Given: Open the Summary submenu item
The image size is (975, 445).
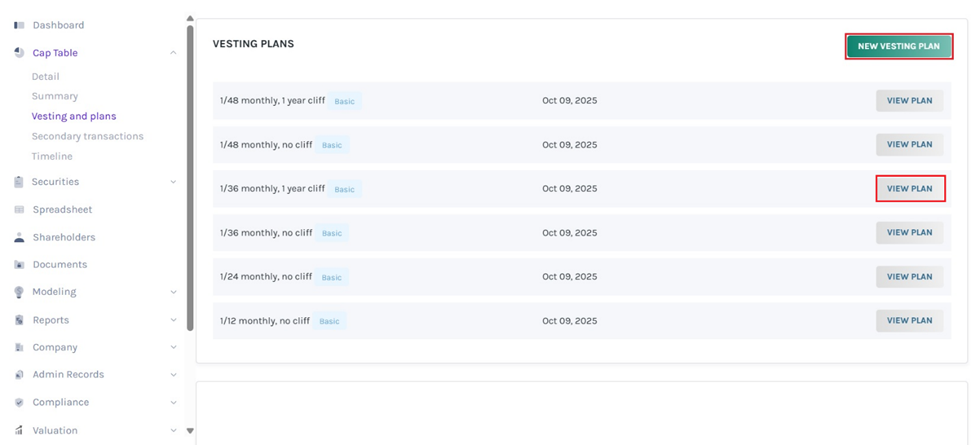Looking at the screenshot, I should tap(54, 96).
